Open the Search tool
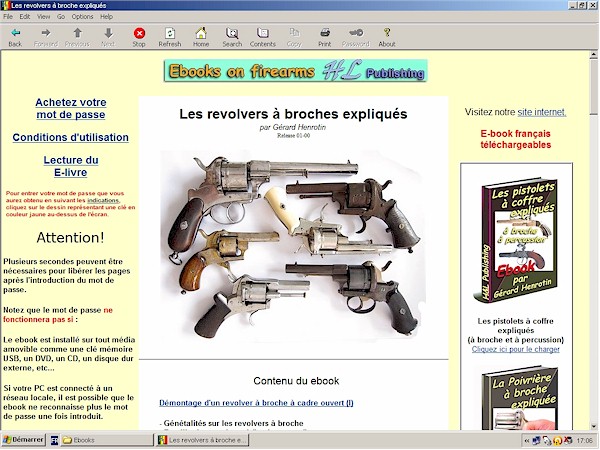 [232, 37]
